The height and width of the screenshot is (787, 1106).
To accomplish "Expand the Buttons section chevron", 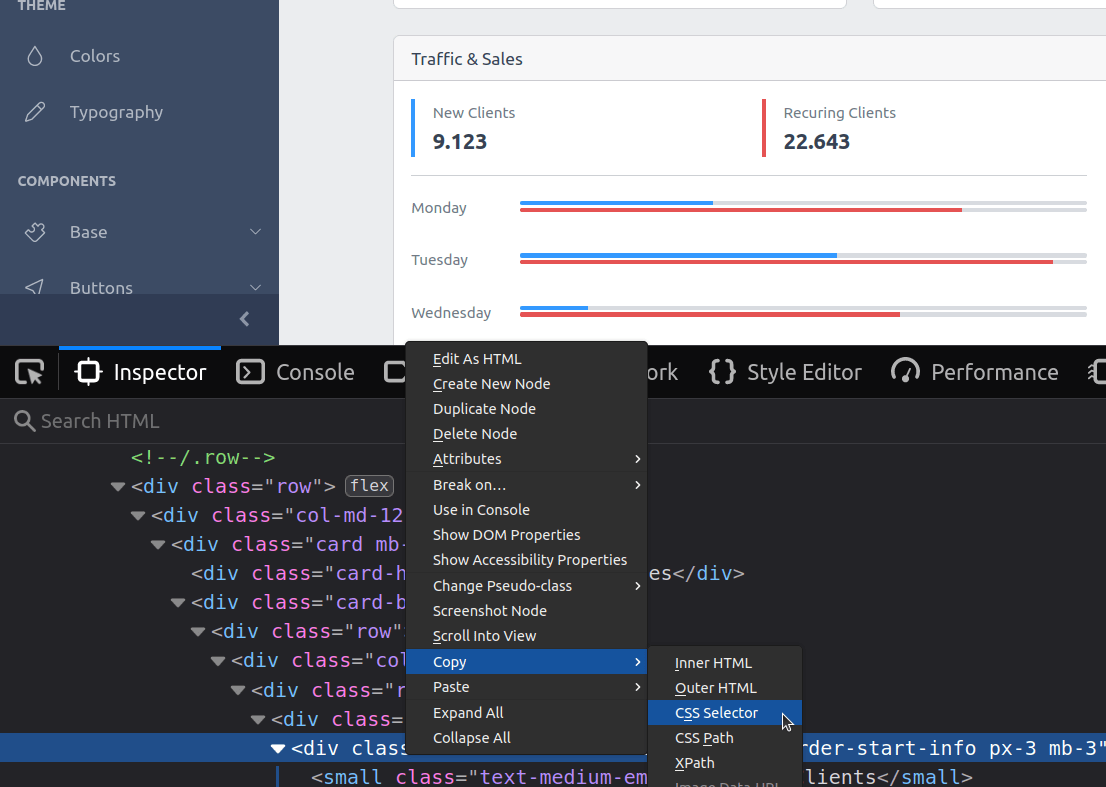I will (255, 287).
